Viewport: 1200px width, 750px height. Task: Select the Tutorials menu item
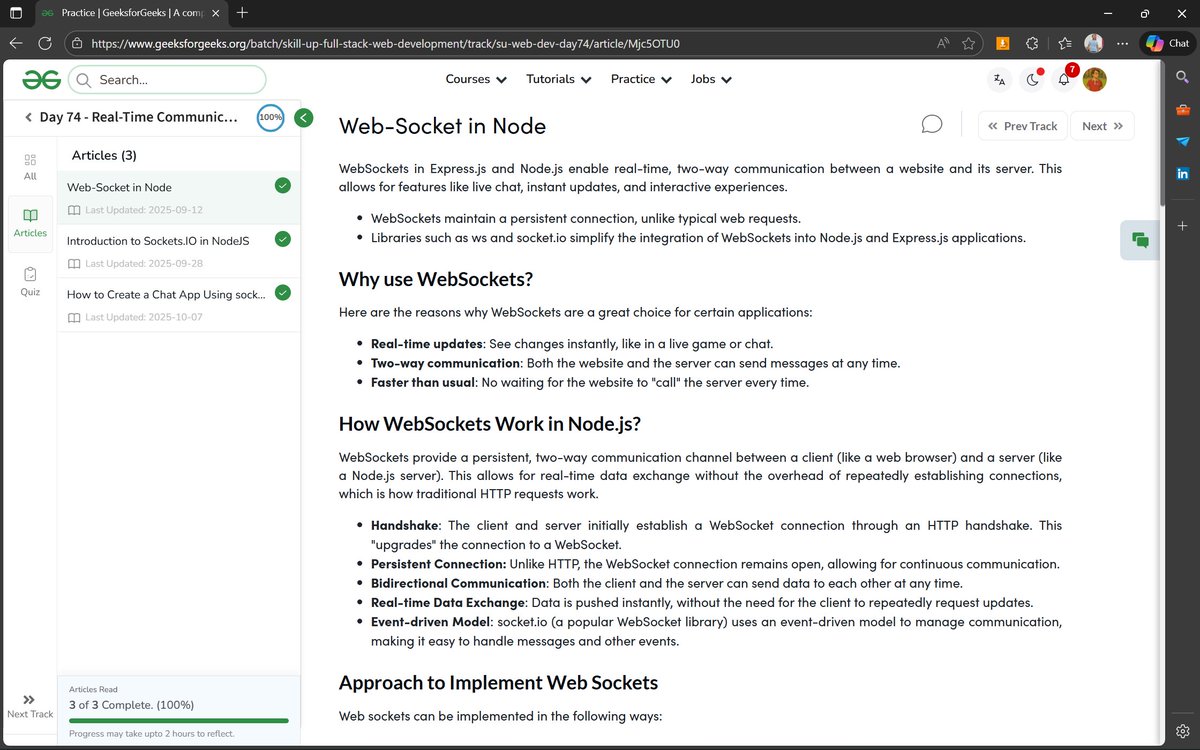[x=557, y=79]
